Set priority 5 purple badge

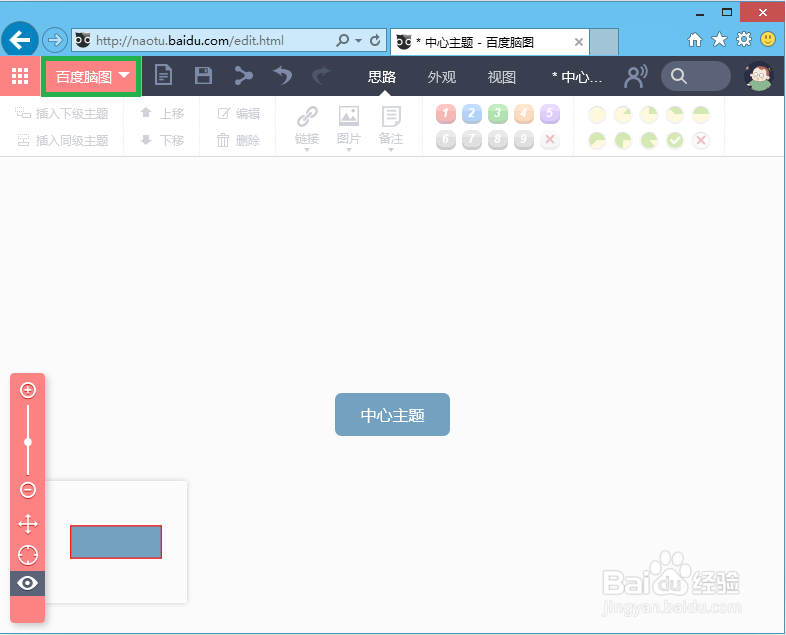coord(550,114)
